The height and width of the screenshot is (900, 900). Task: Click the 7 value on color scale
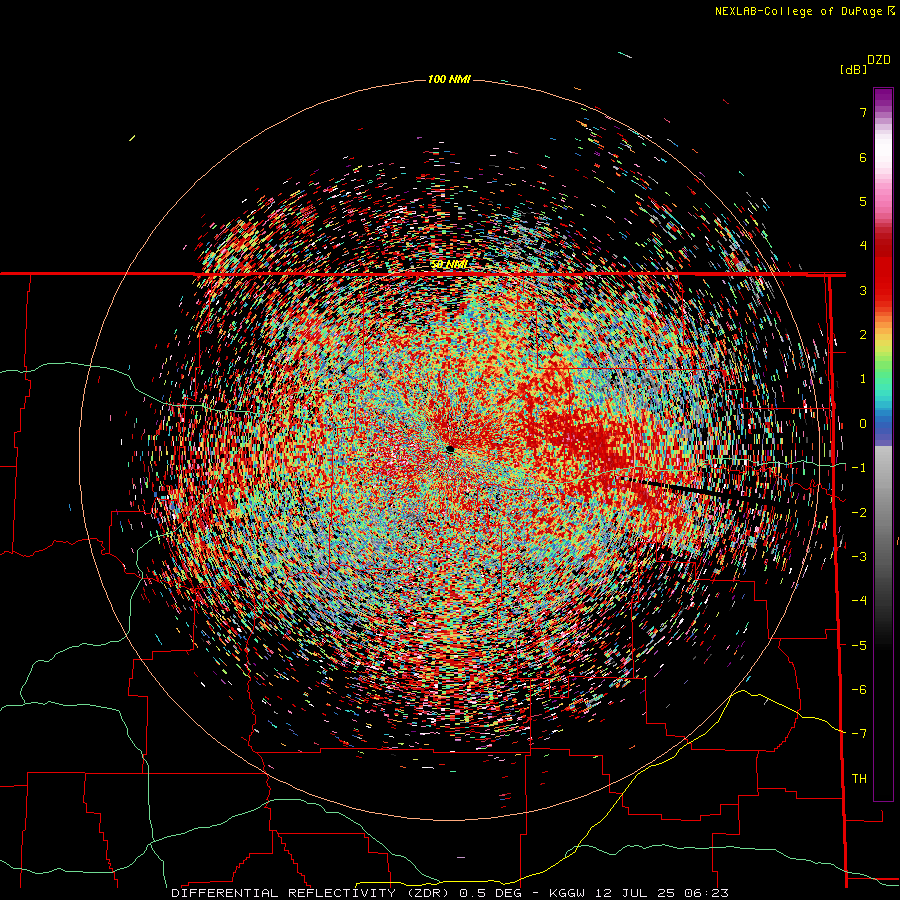point(863,112)
